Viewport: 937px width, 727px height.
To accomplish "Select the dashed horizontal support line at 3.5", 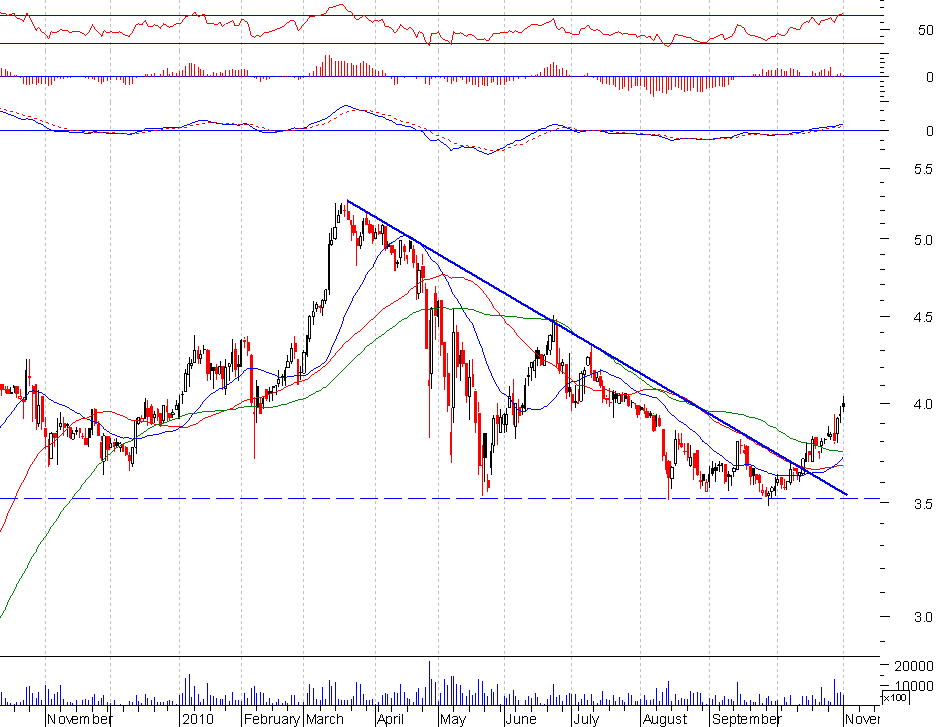I will pos(440,498).
